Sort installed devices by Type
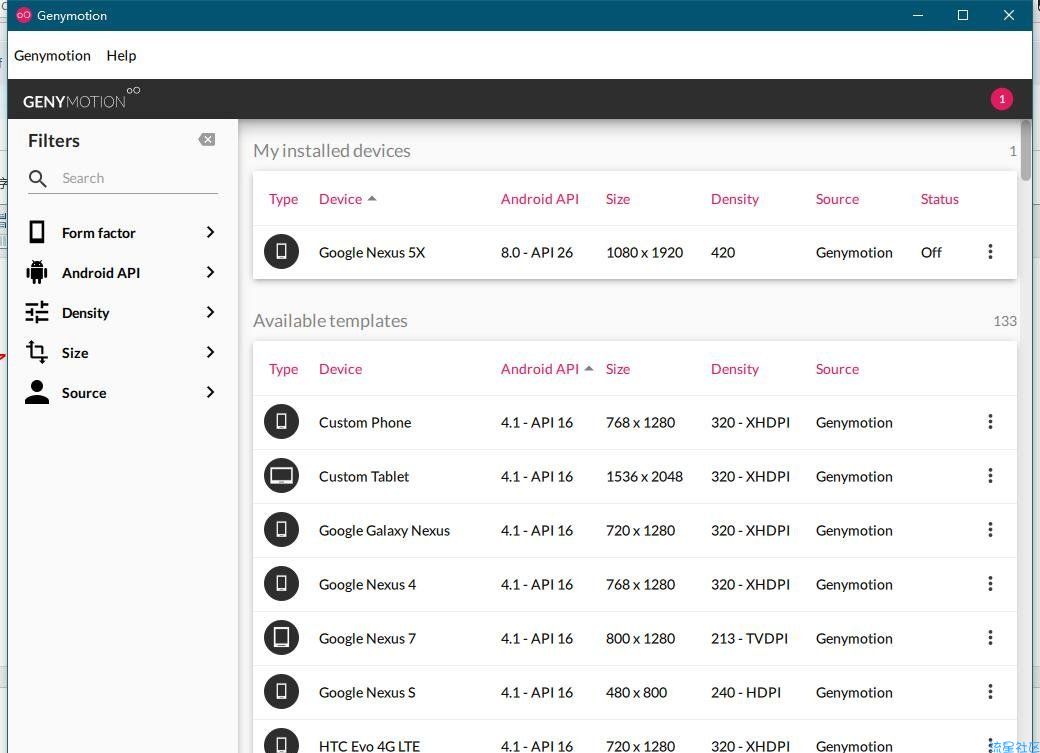 [x=283, y=199]
